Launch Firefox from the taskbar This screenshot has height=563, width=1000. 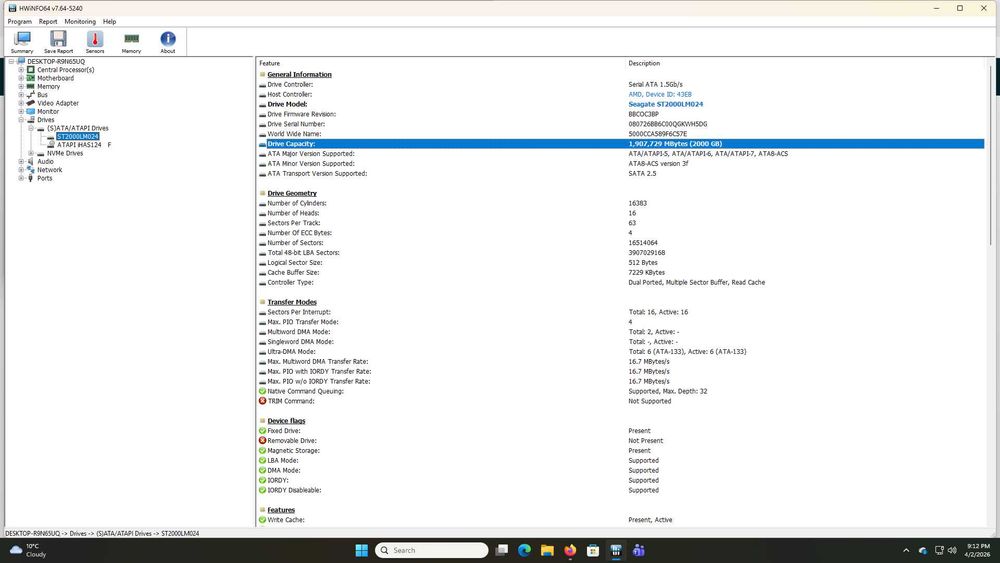click(x=571, y=550)
